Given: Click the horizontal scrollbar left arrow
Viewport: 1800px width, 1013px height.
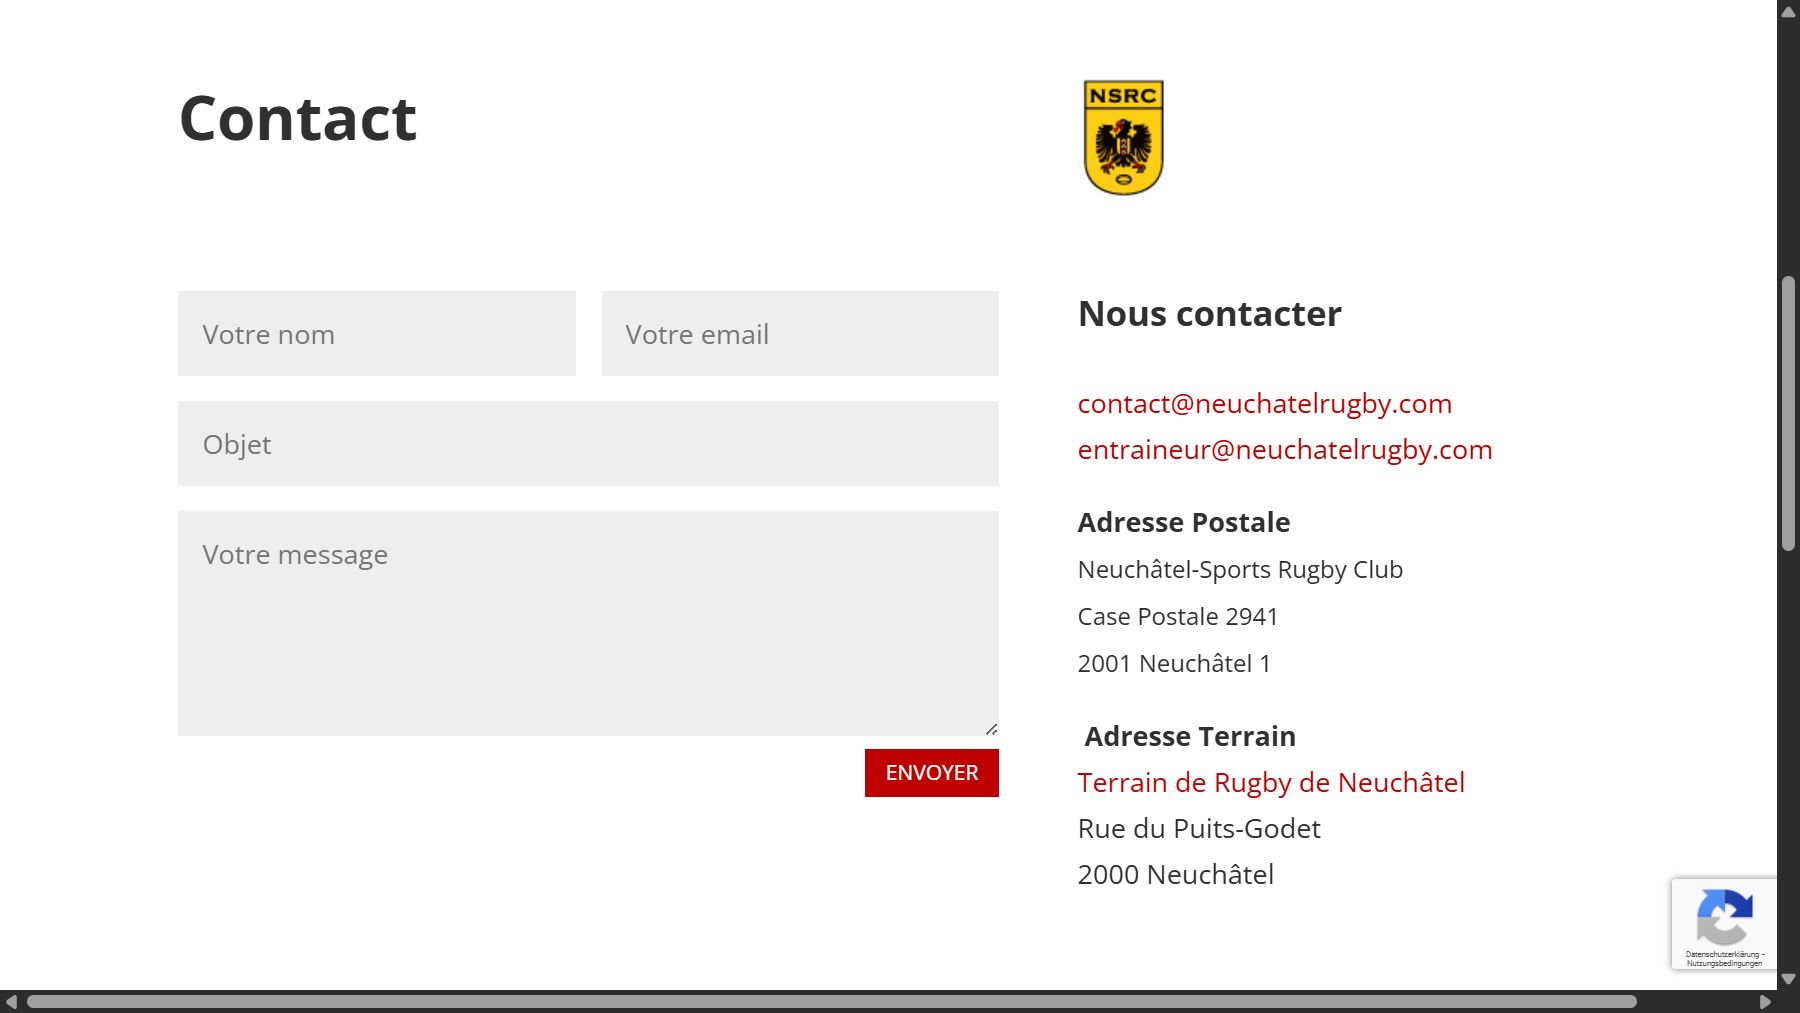Looking at the screenshot, I should (x=11, y=1001).
